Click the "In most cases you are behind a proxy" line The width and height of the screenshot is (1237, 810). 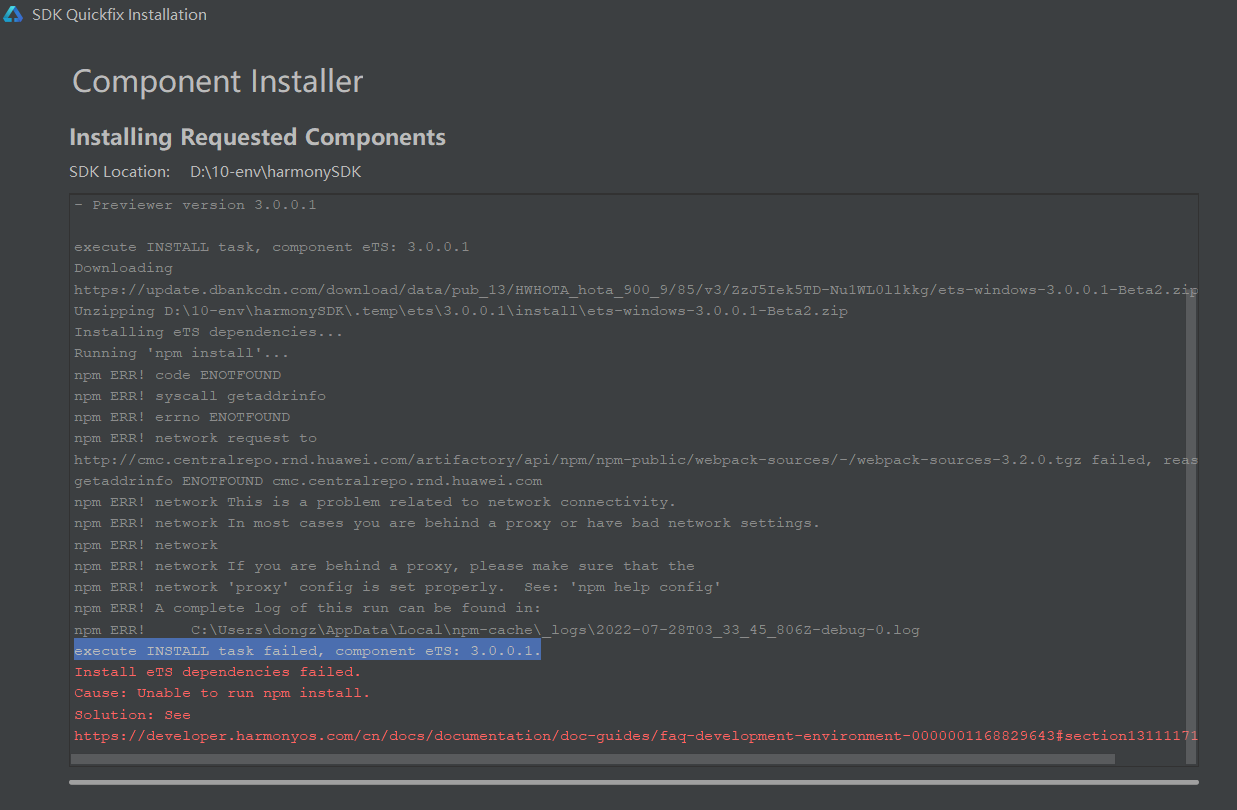pyautogui.click(x=447, y=523)
